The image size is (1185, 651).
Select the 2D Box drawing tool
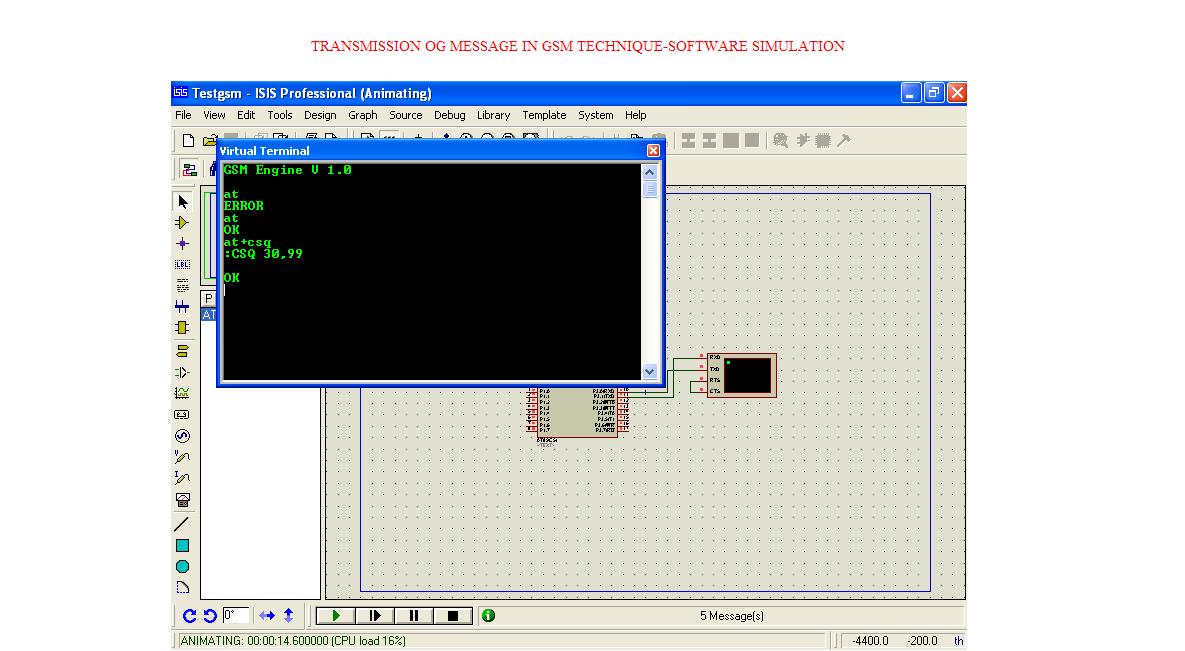click(182, 545)
